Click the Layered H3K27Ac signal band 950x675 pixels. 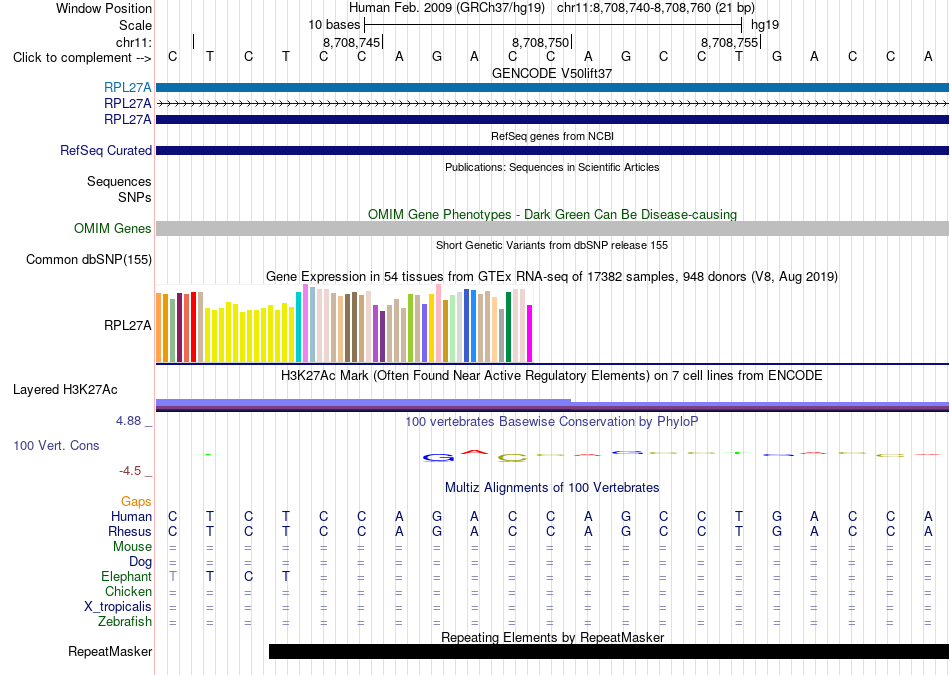pyautogui.click(x=552, y=405)
